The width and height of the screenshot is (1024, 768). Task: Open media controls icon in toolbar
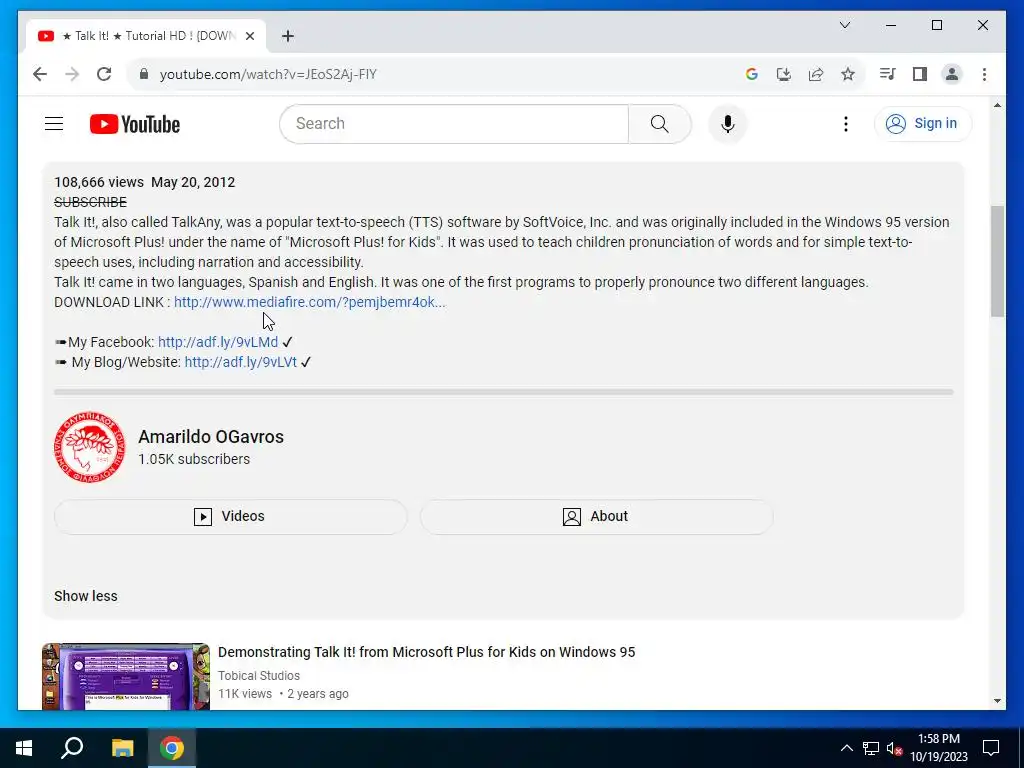tap(888, 74)
